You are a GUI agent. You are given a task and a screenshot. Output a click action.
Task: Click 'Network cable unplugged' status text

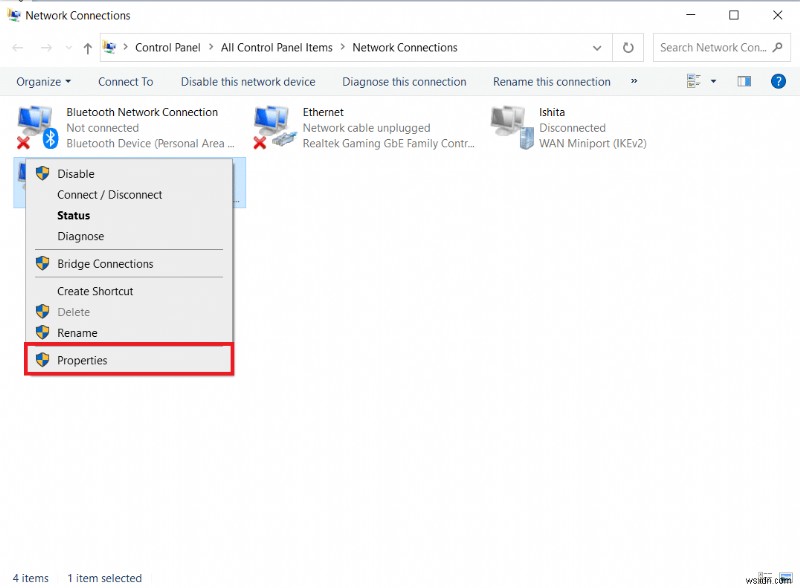pyautogui.click(x=366, y=128)
